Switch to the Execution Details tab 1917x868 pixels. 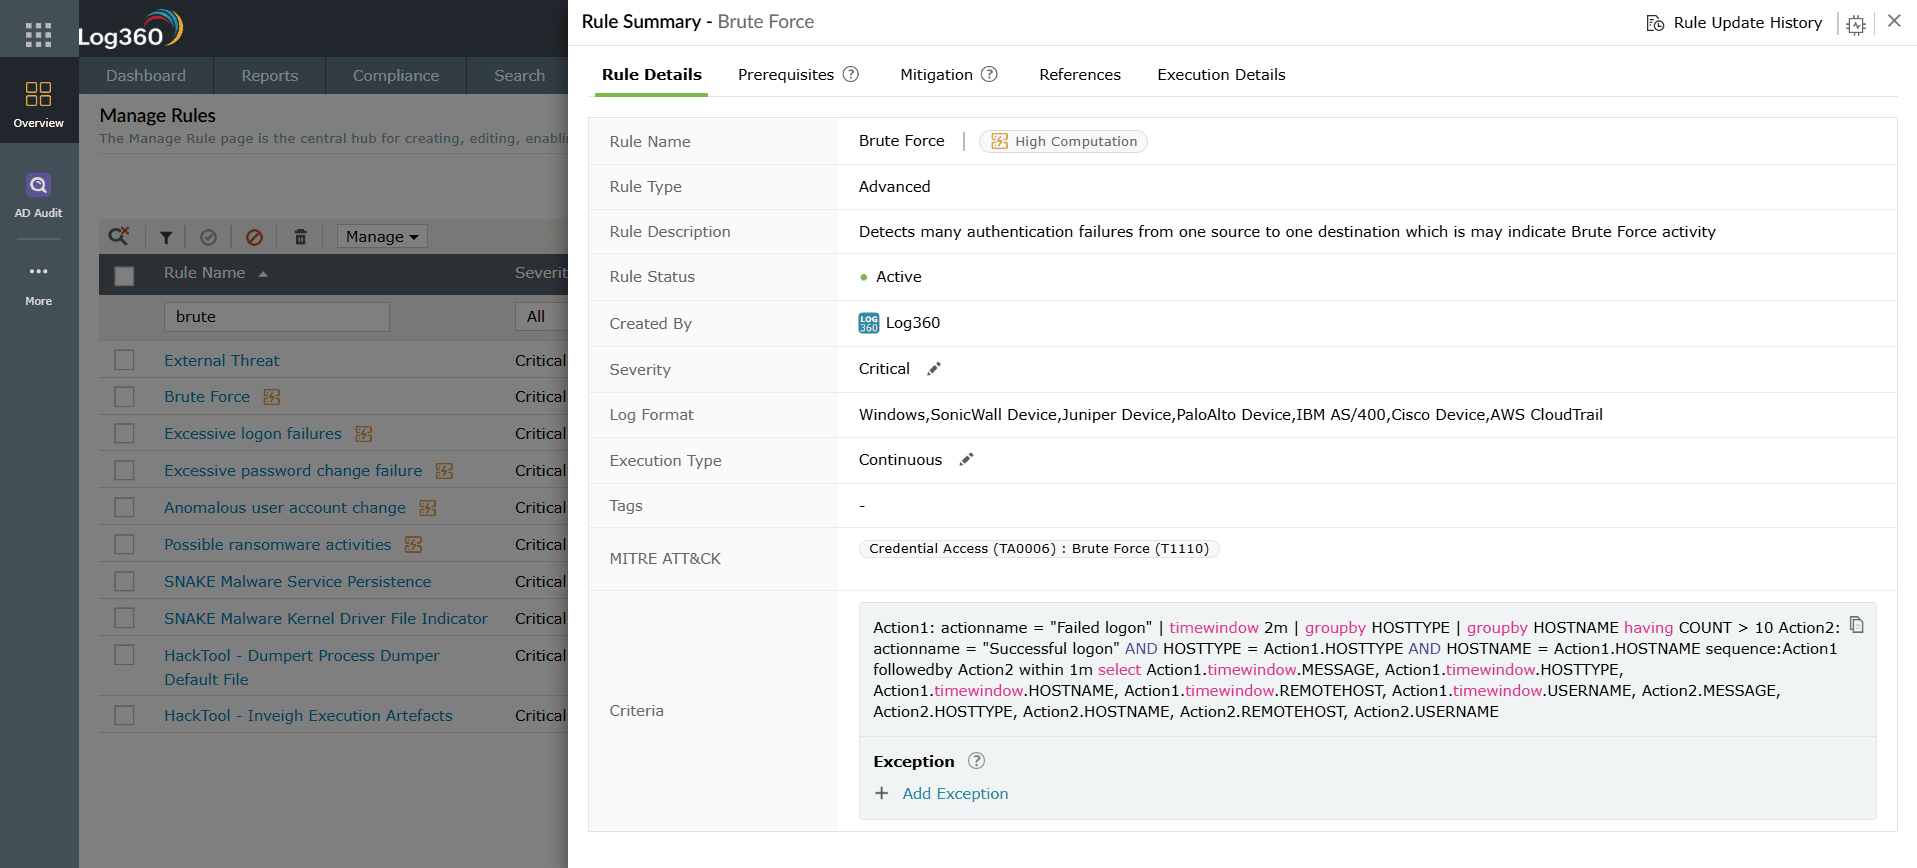click(x=1221, y=75)
